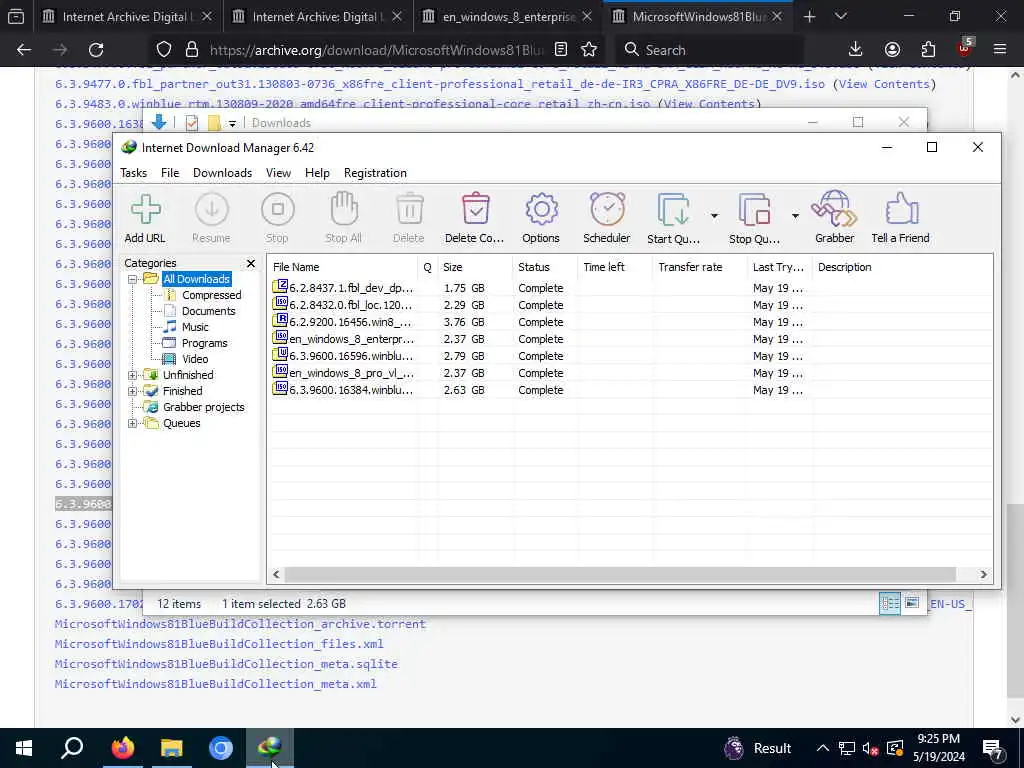The image size is (1024, 768).
Task: Open Firefox from the taskbar
Action: [122, 748]
